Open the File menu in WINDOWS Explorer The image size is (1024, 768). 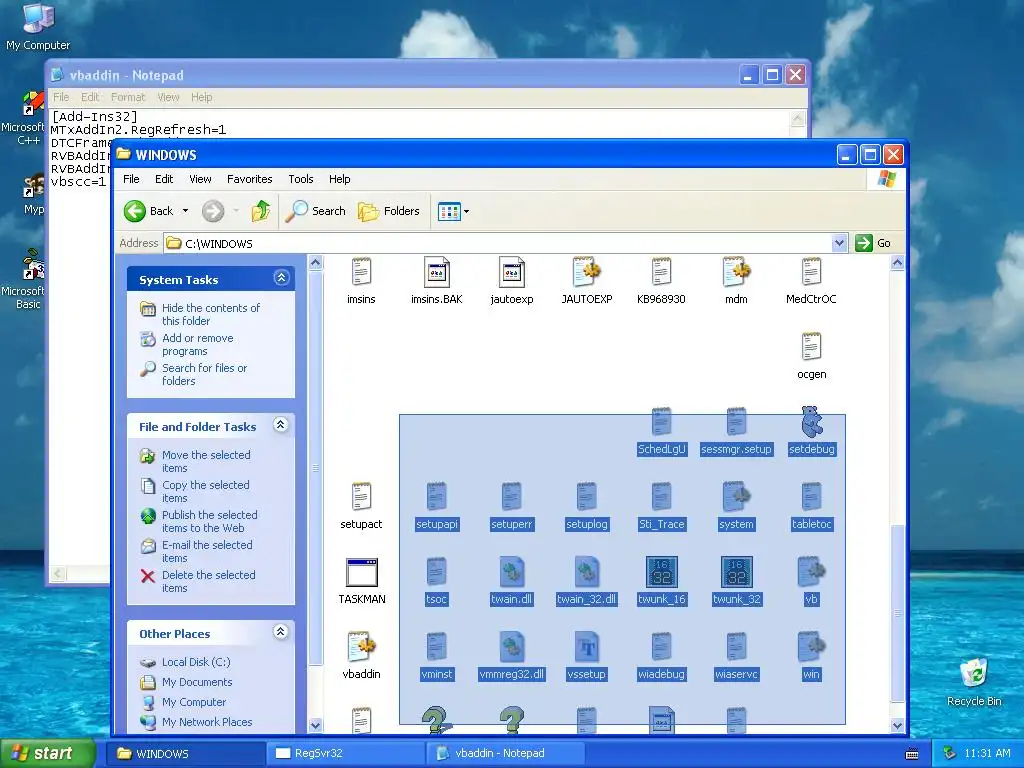131,179
